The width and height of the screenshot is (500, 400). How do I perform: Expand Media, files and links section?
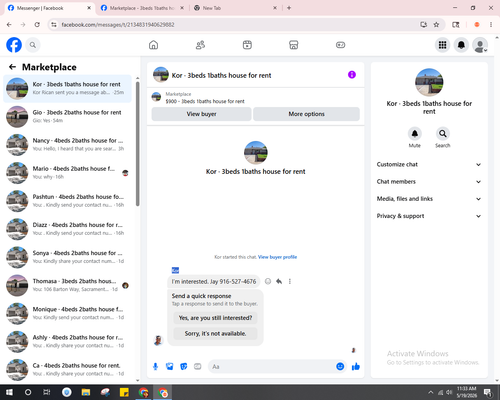[x=429, y=199]
